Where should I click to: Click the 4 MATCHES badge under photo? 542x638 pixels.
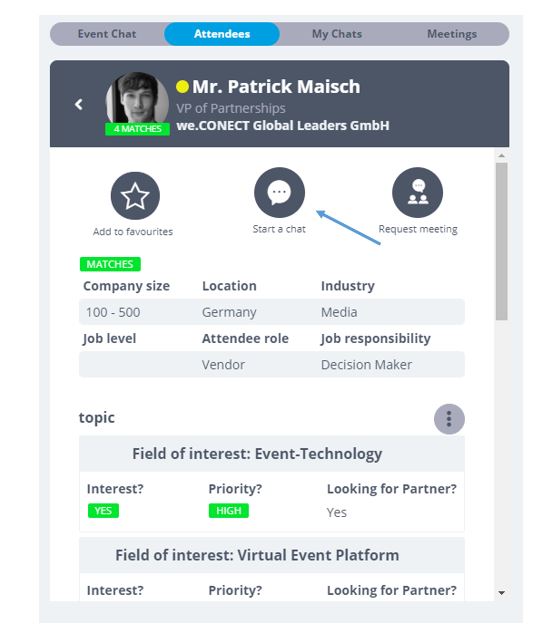click(x=138, y=129)
